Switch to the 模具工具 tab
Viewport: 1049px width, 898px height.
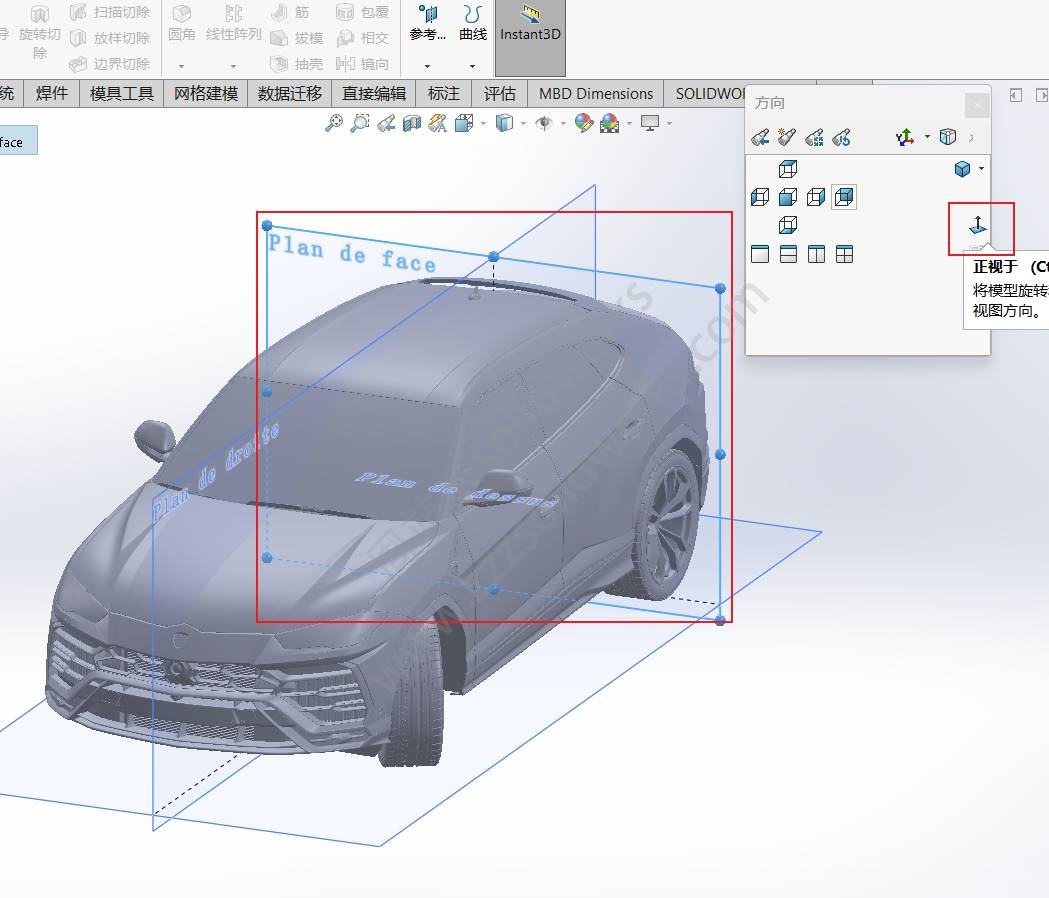(x=121, y=94)
